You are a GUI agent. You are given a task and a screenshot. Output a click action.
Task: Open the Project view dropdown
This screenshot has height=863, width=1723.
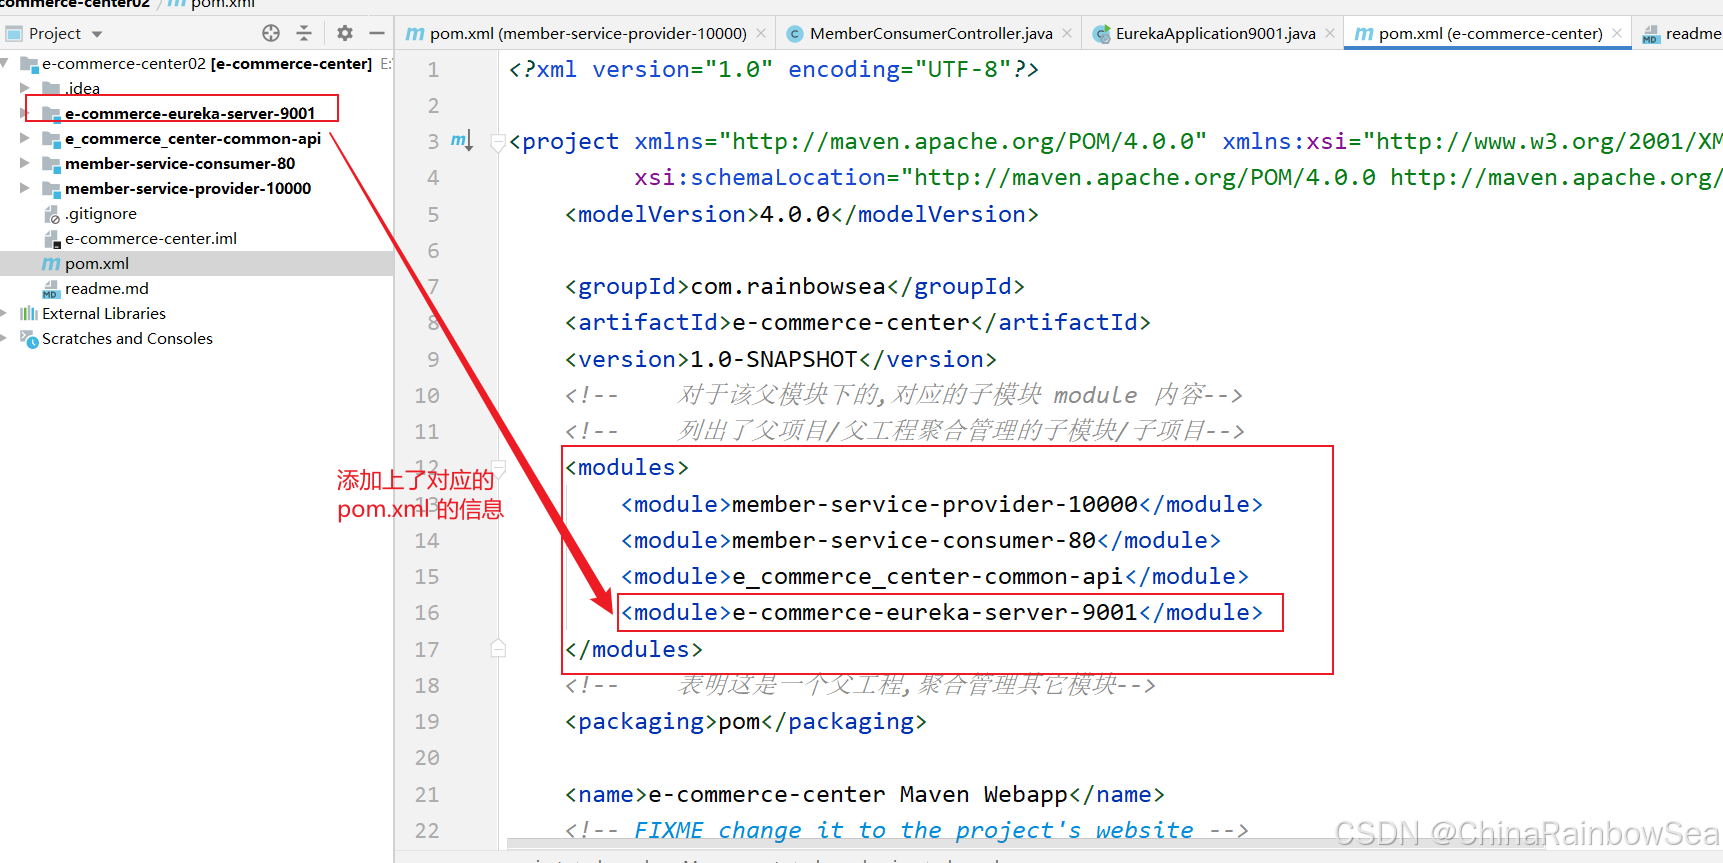click(97, 34)
